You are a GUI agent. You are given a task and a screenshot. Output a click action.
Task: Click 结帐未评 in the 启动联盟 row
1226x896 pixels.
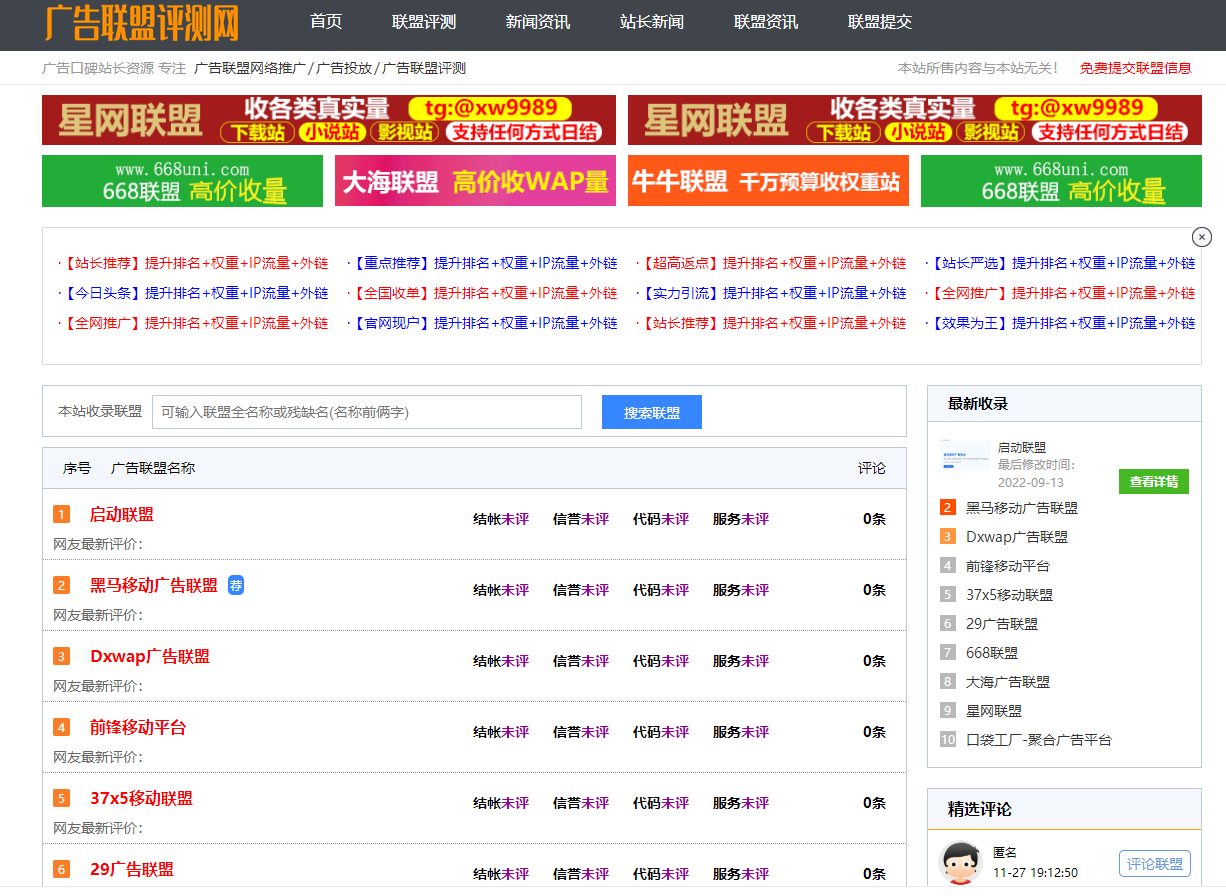[501, 519]
